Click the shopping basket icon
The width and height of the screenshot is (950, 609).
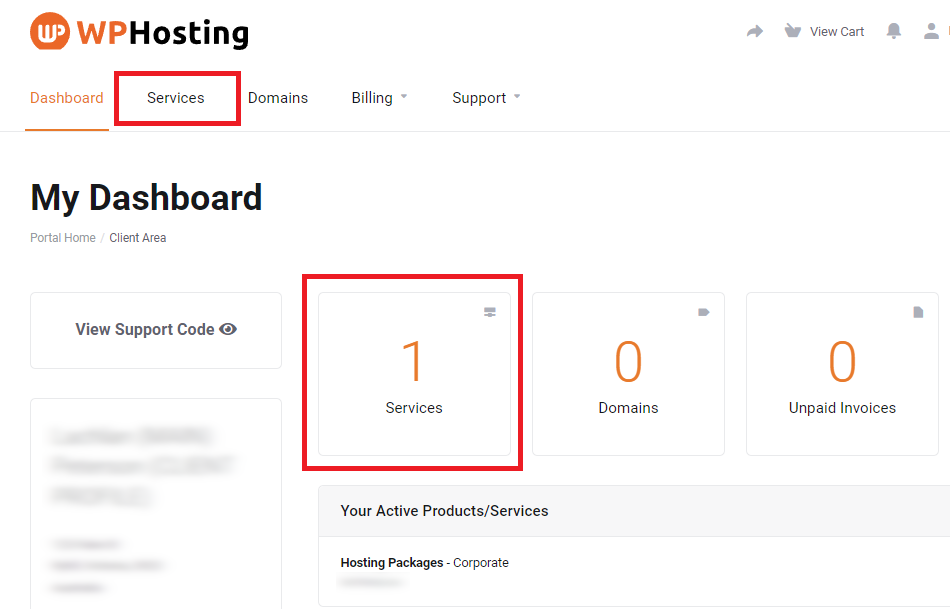pos(793,31)
